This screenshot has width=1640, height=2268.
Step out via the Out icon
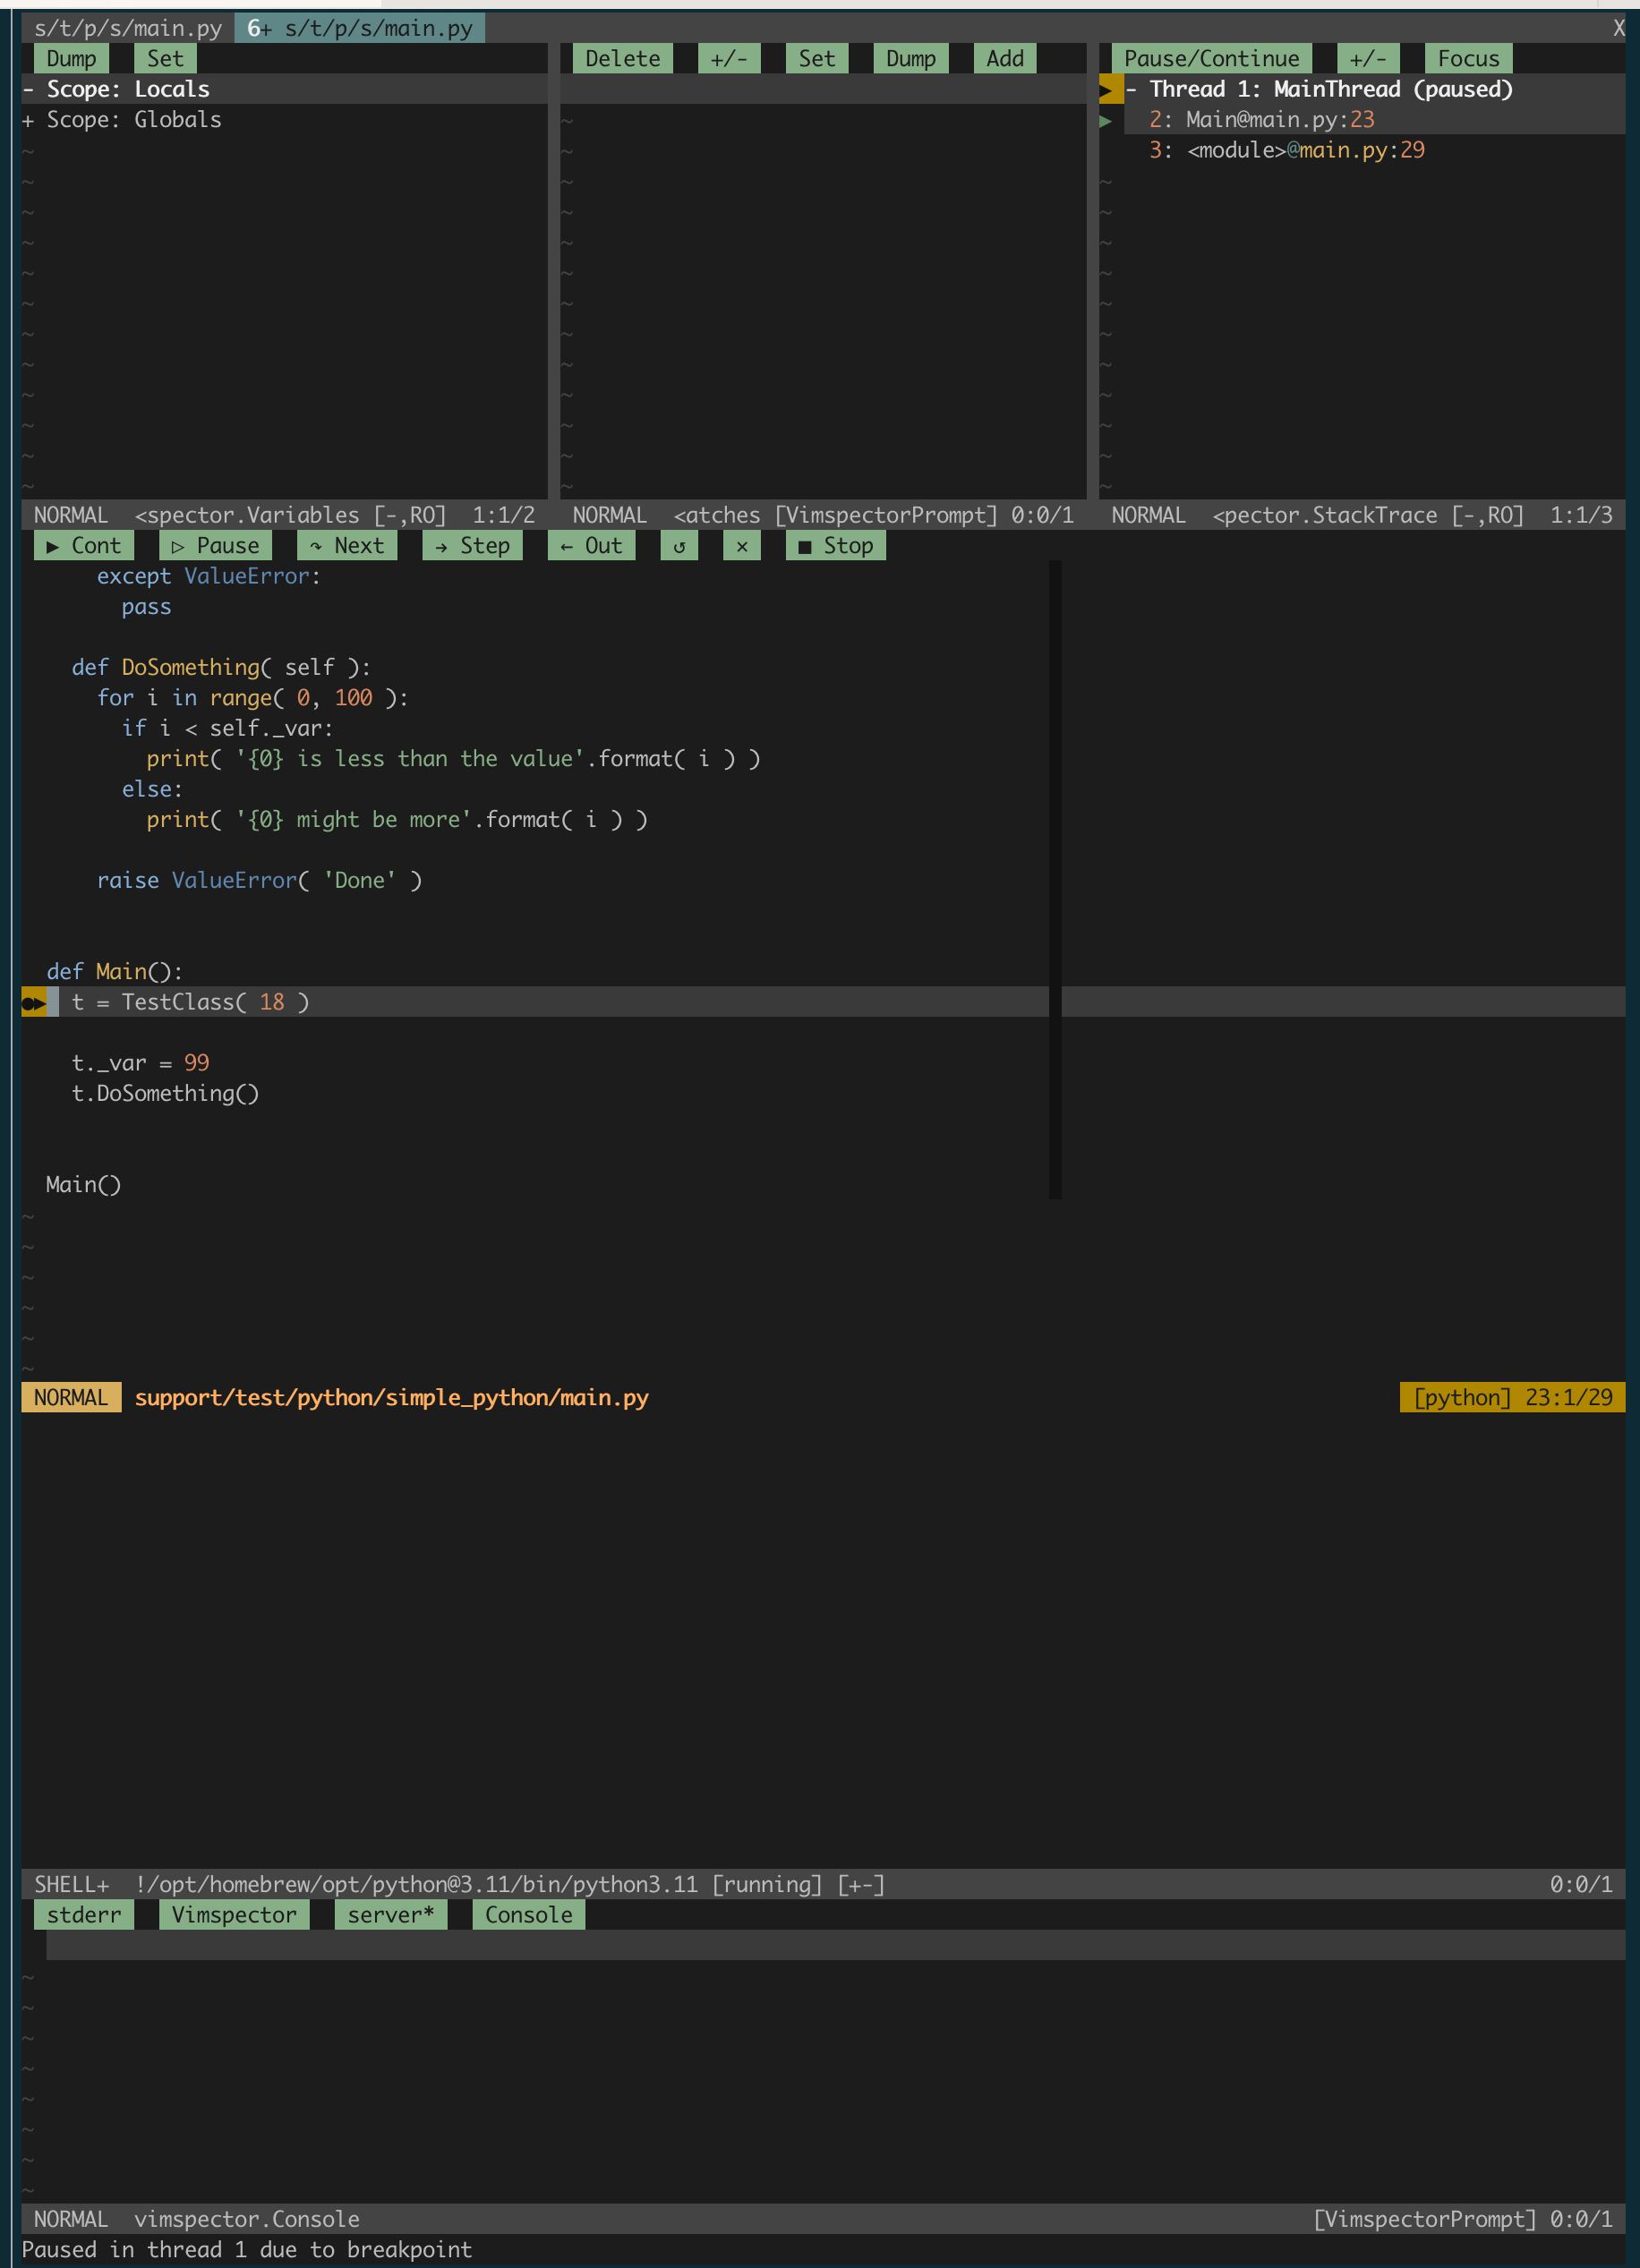pos(591,546)
